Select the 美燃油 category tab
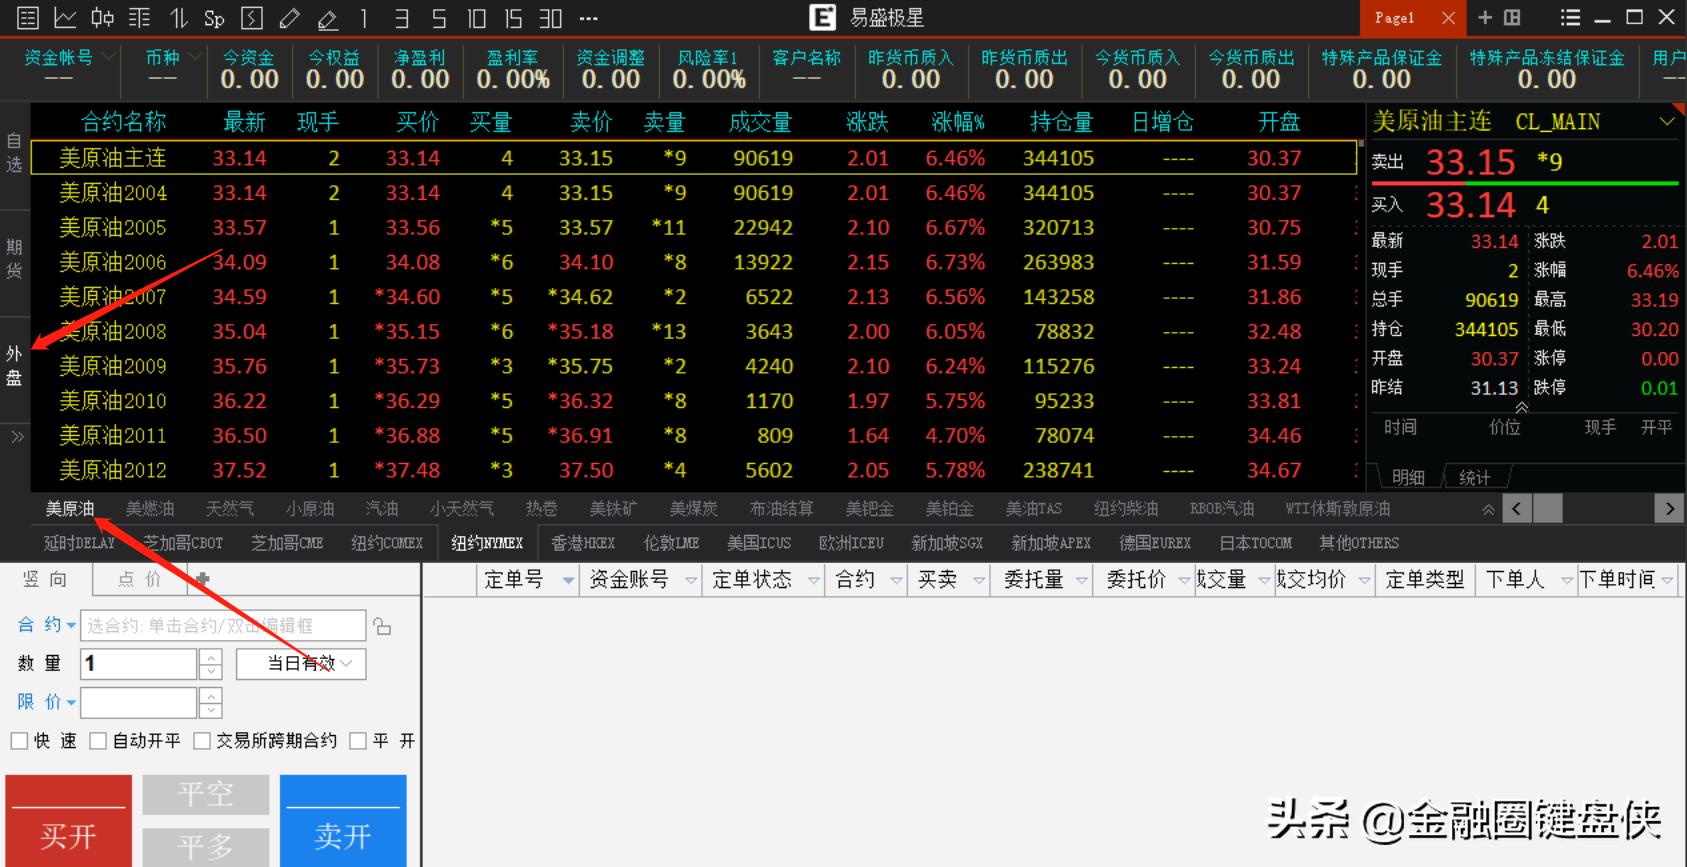 pyautogui.click(x=150, y=509)
